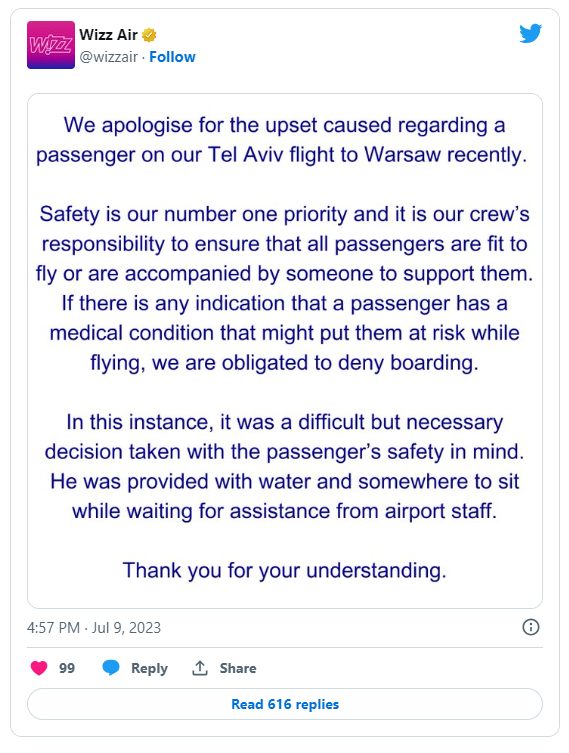The image size is (569, 753).
Task: Open the apology statement image card
Action: 285,351
